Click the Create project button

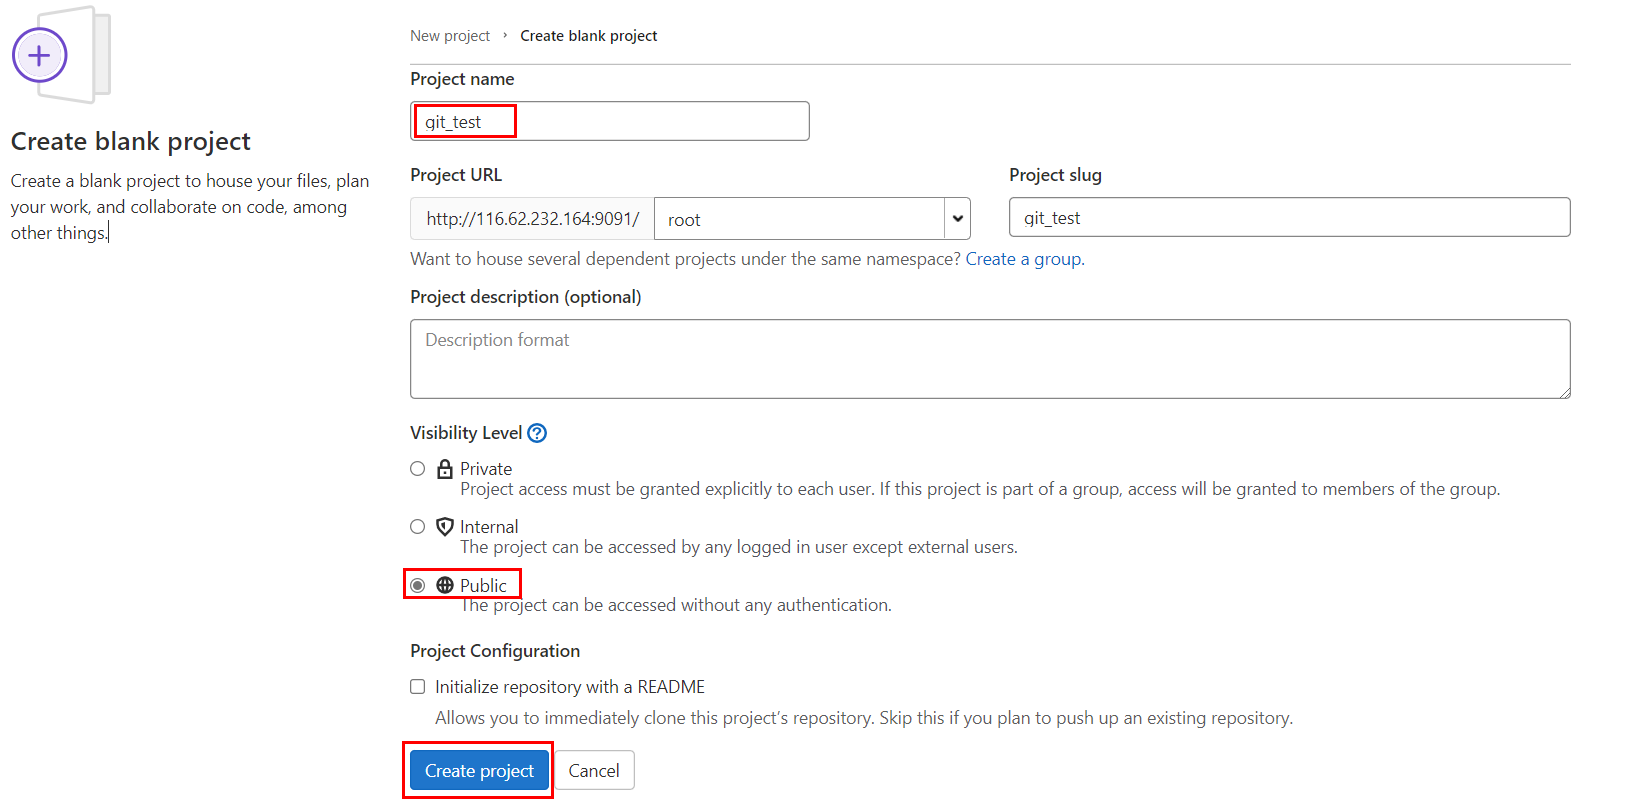tap(480, 770)
